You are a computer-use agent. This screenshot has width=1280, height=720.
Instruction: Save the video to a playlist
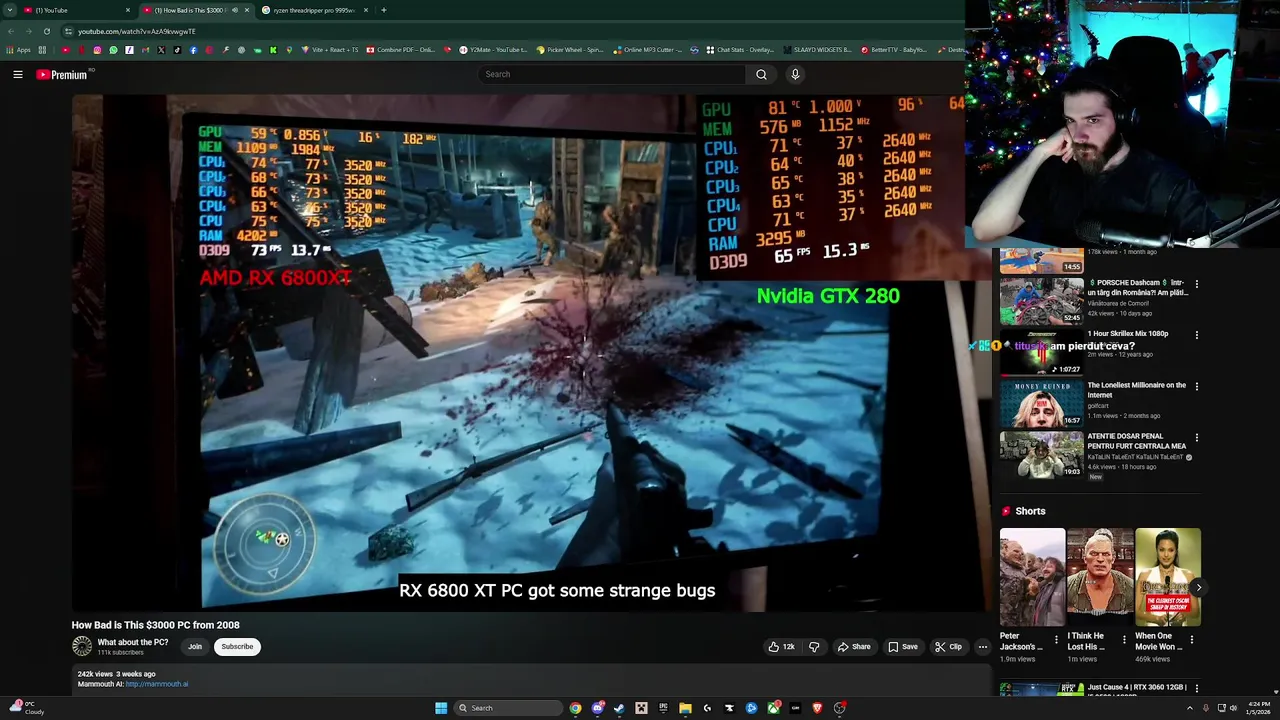tap(903, 647)
